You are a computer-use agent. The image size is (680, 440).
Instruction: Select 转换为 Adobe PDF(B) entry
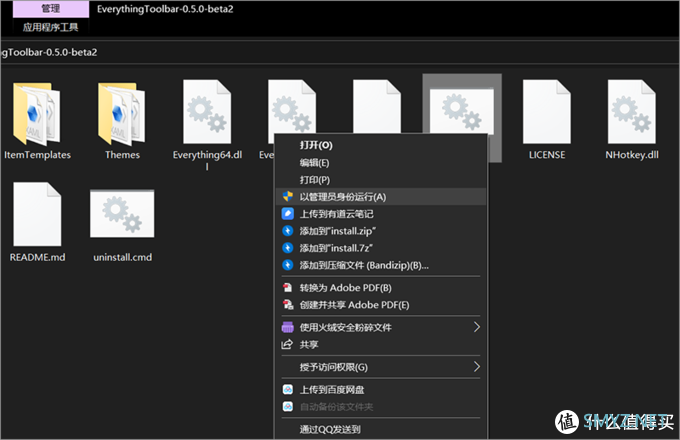381,287
